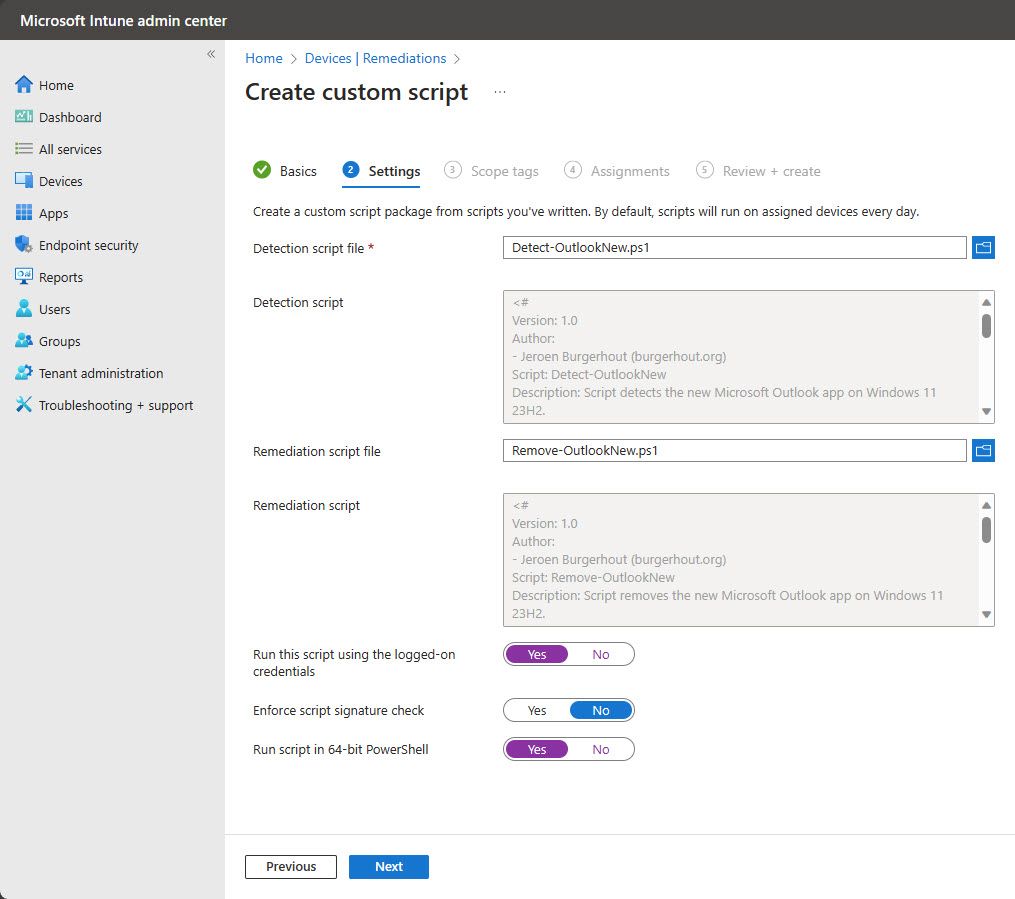Click the Users person icon
The image size is (1015, 899).
[x=24, y=309]
